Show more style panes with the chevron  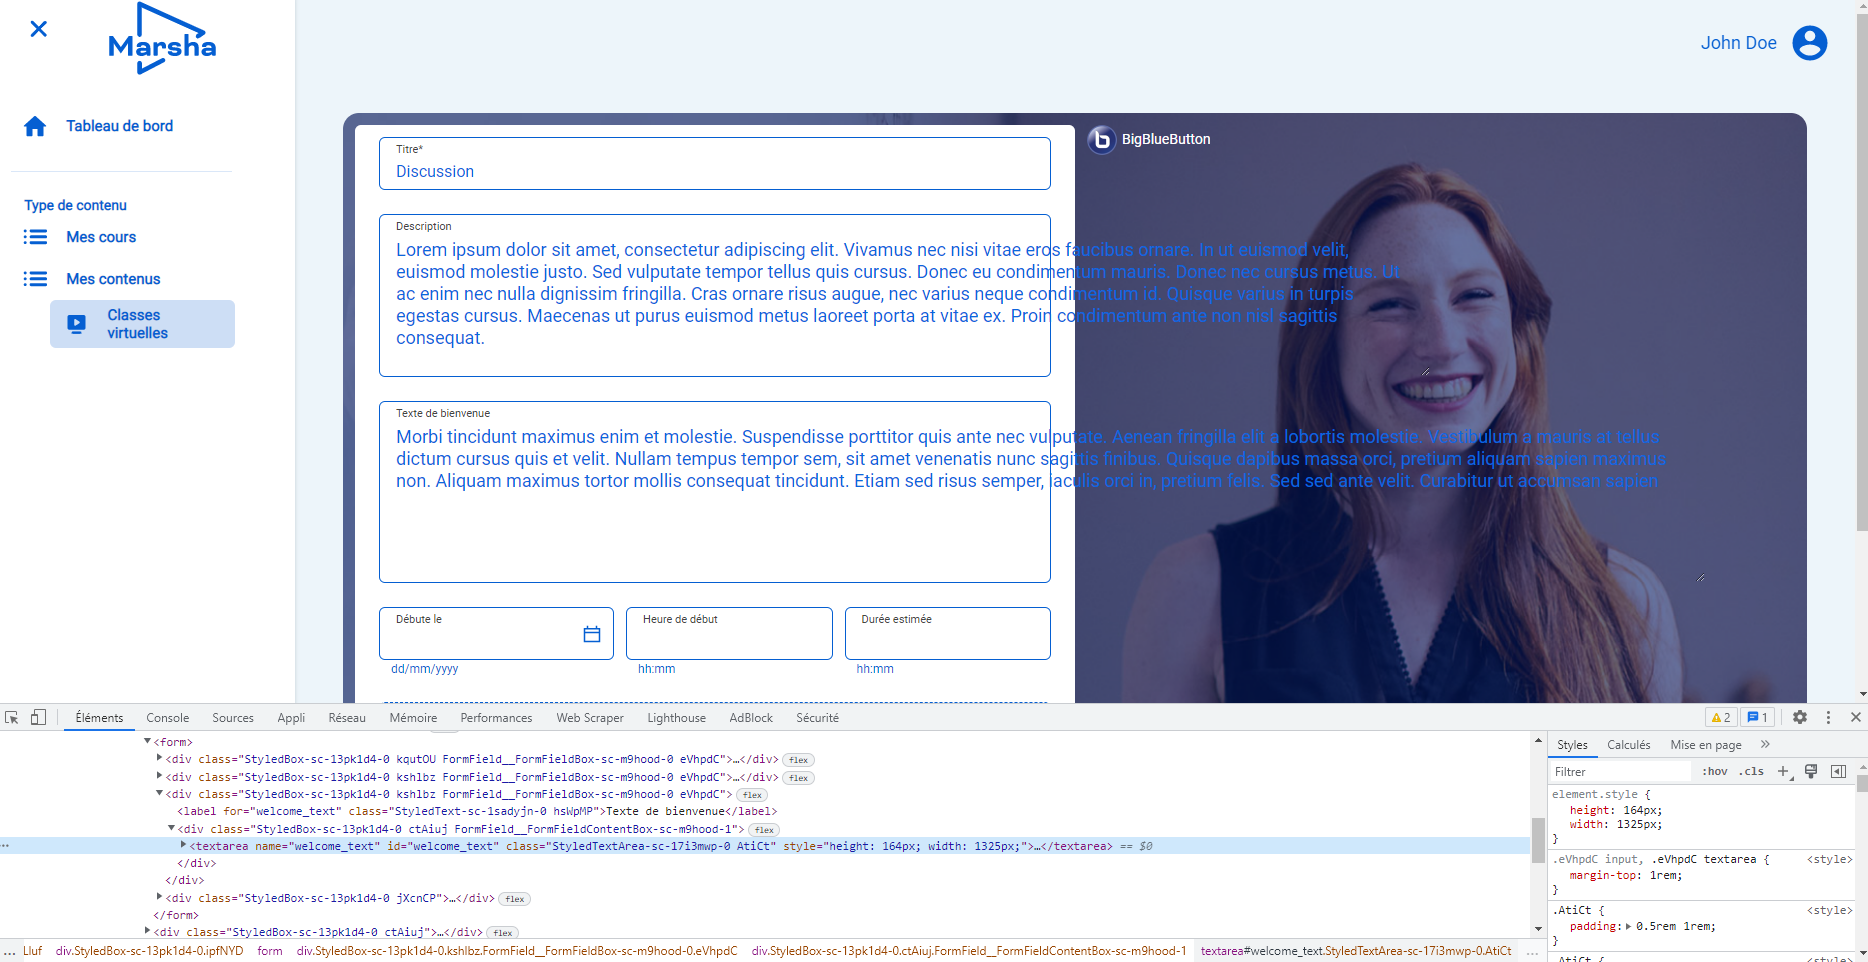coord(1764,744)
